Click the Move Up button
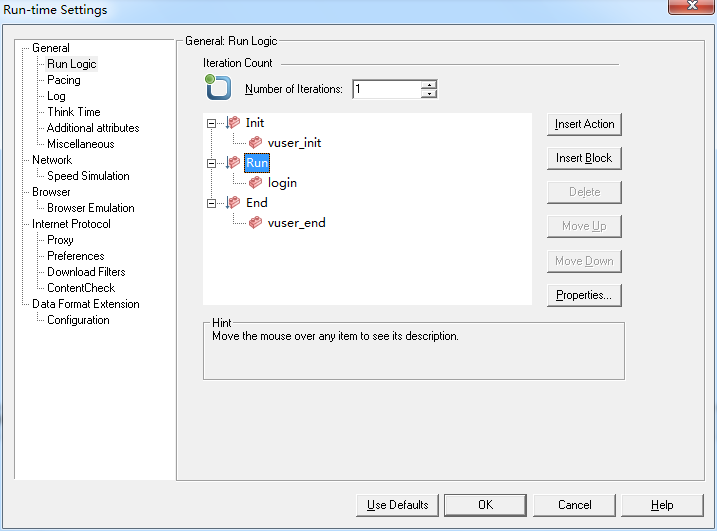This screenshot has width=717, height=531. click(584, 226)
